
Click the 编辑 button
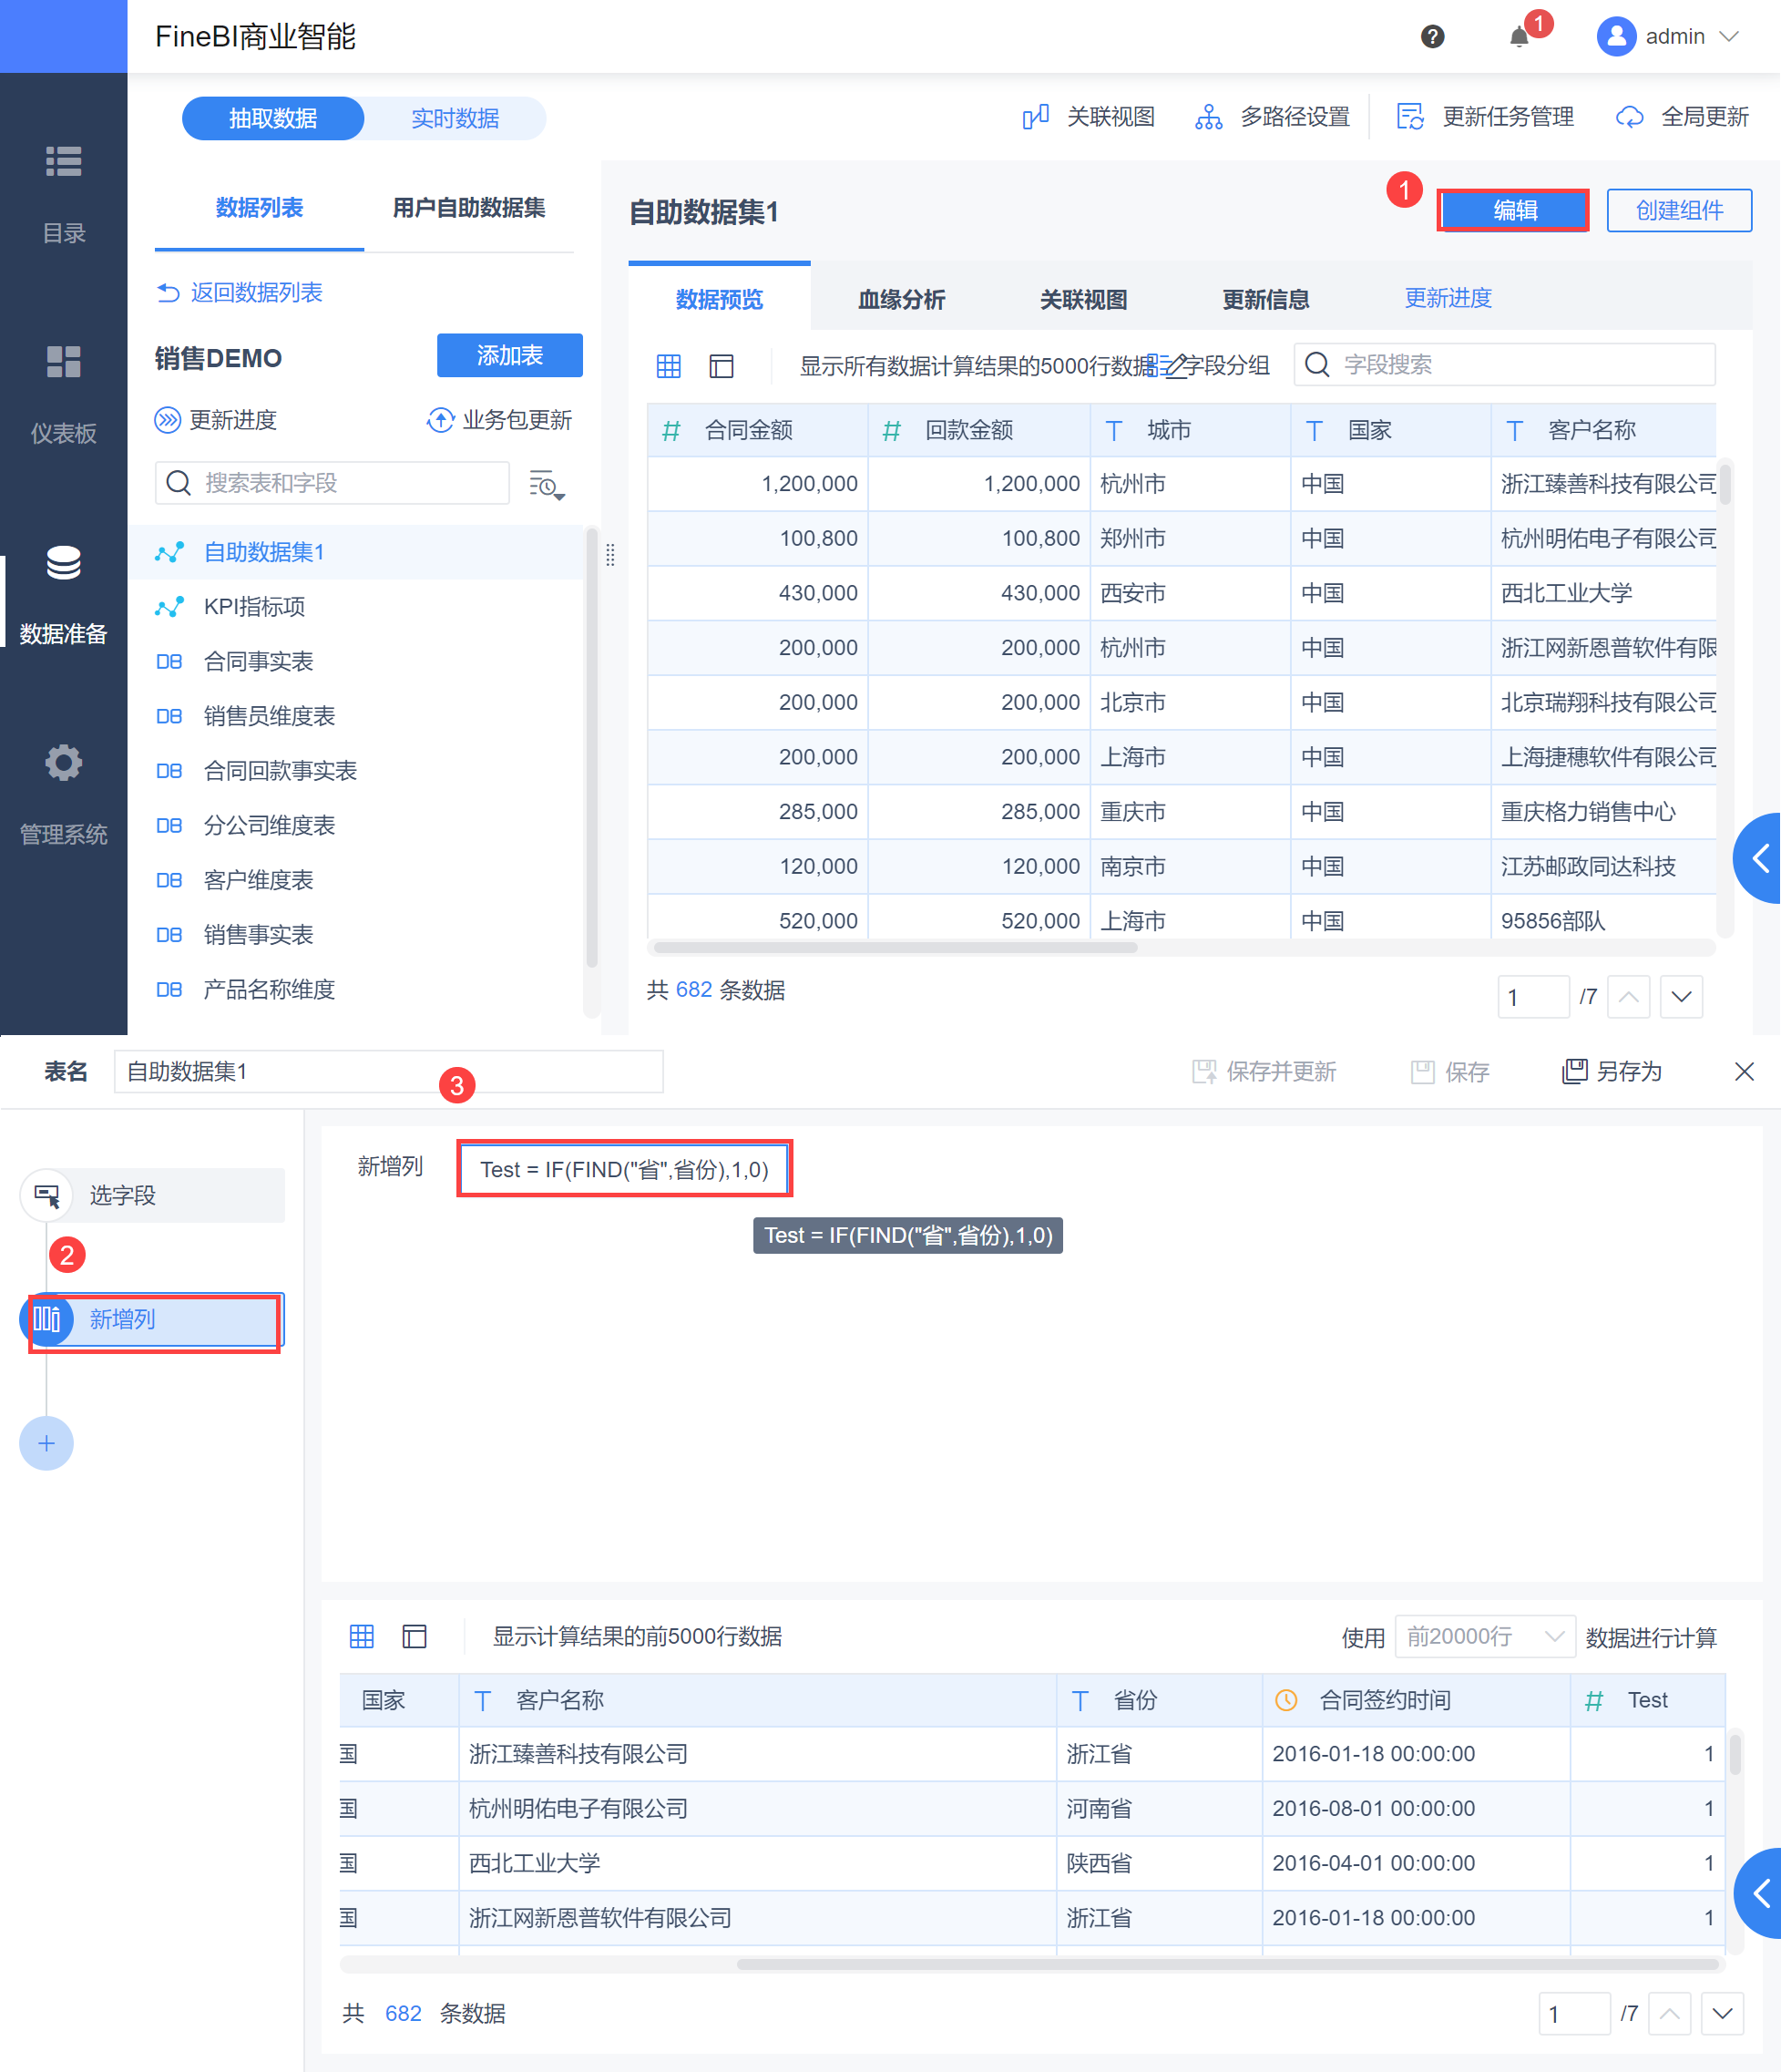click(x=1513, y=210)
